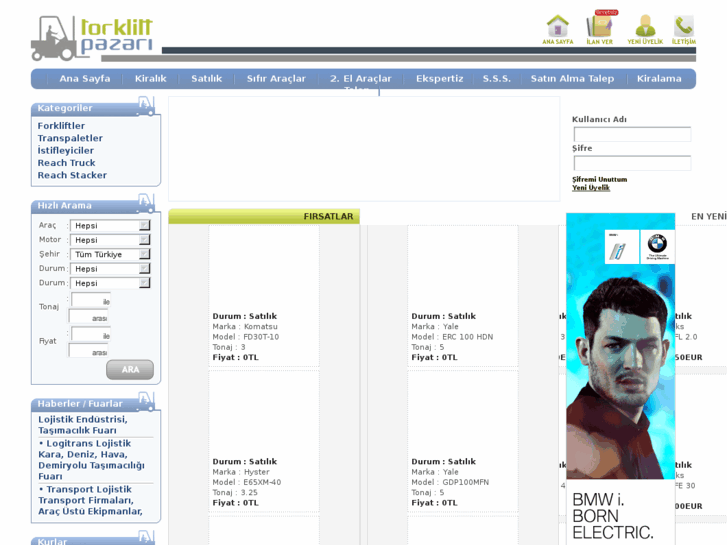Go to Ana Sayfa in navigation bar

(x=85, y=78)
